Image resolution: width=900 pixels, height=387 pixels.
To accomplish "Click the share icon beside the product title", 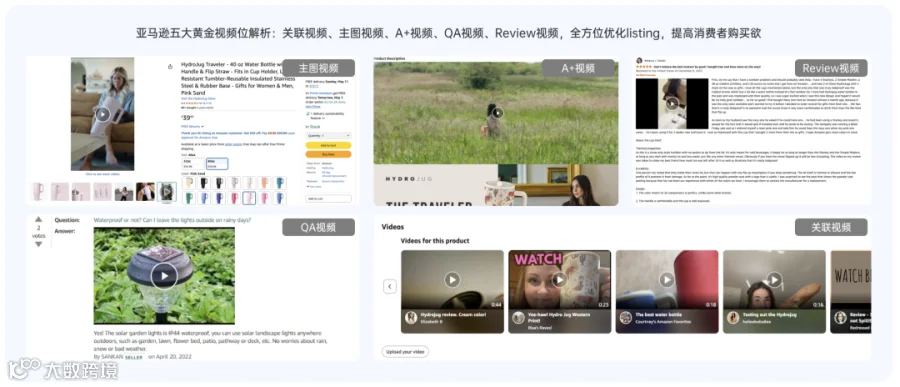I will click(170, 67).
